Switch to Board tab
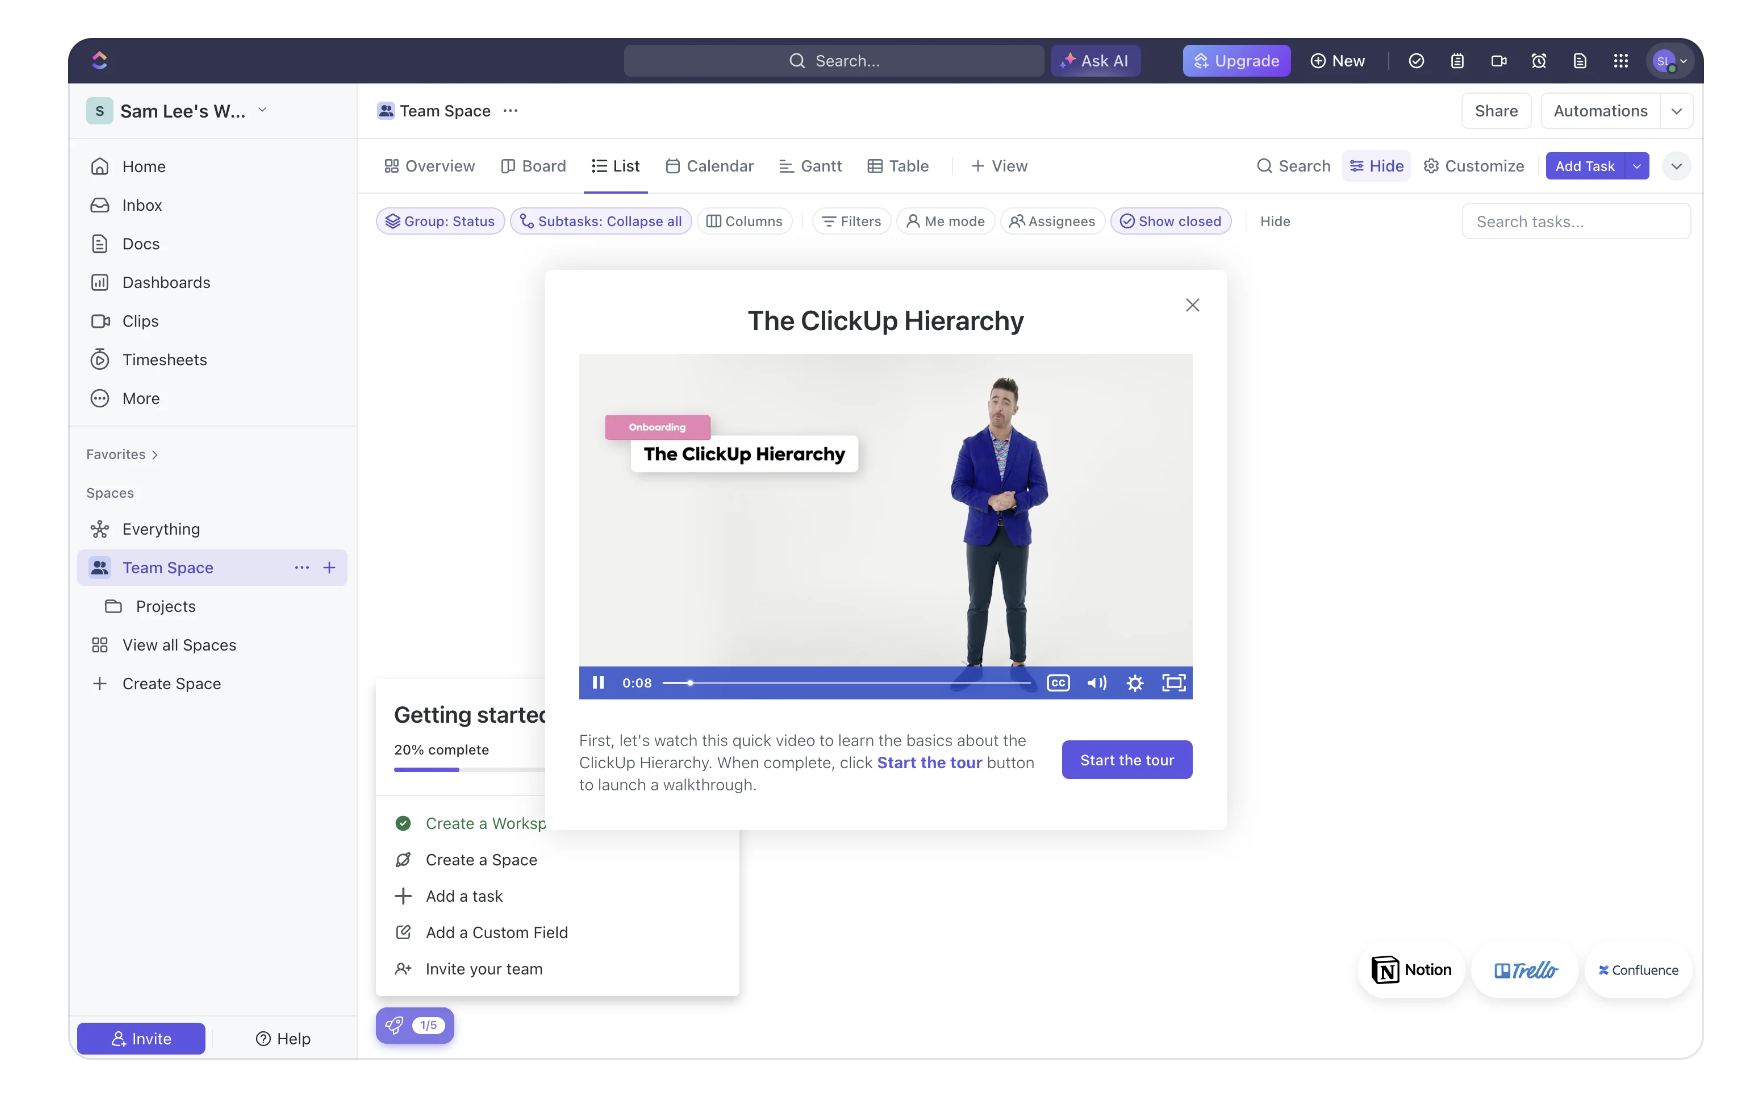1764x1098 pixels. point(534,166)
